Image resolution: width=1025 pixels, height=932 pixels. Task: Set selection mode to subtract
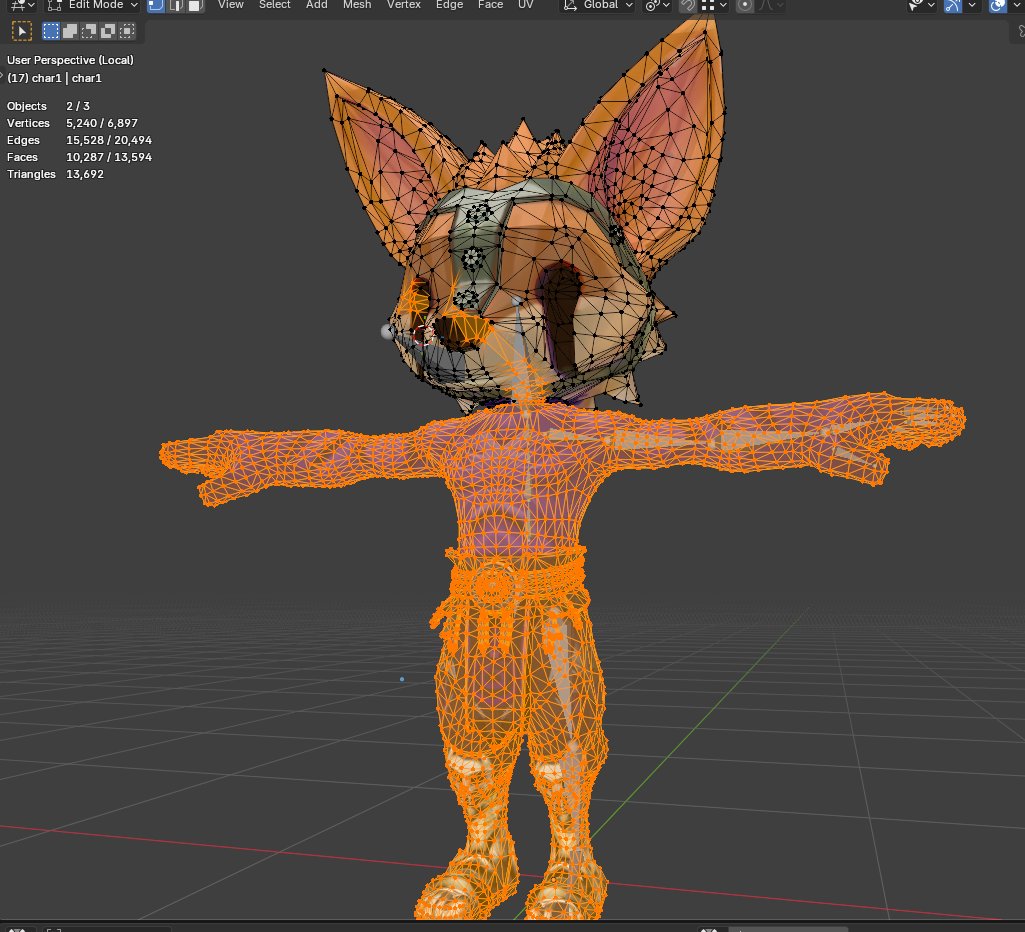[89, 31]
